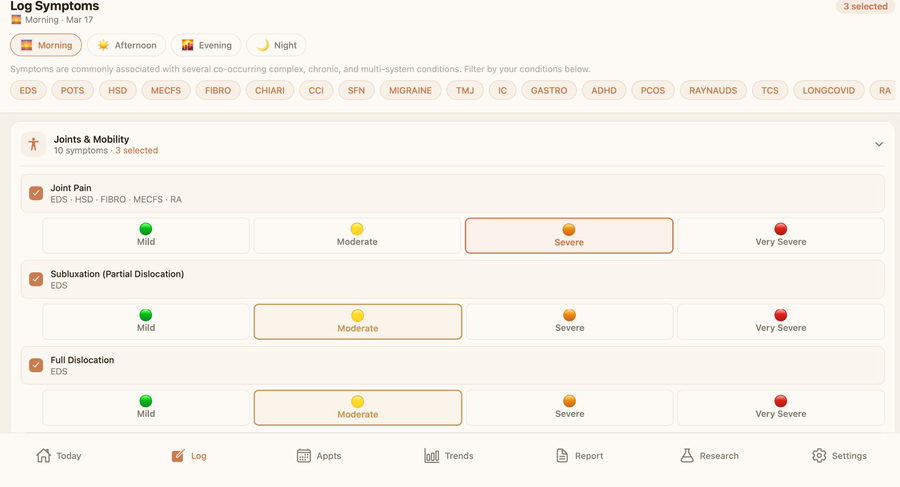Switch to the Evening time tab
Image resolution: width=900 pixels, height=487 pixels.
coord(206,45)
